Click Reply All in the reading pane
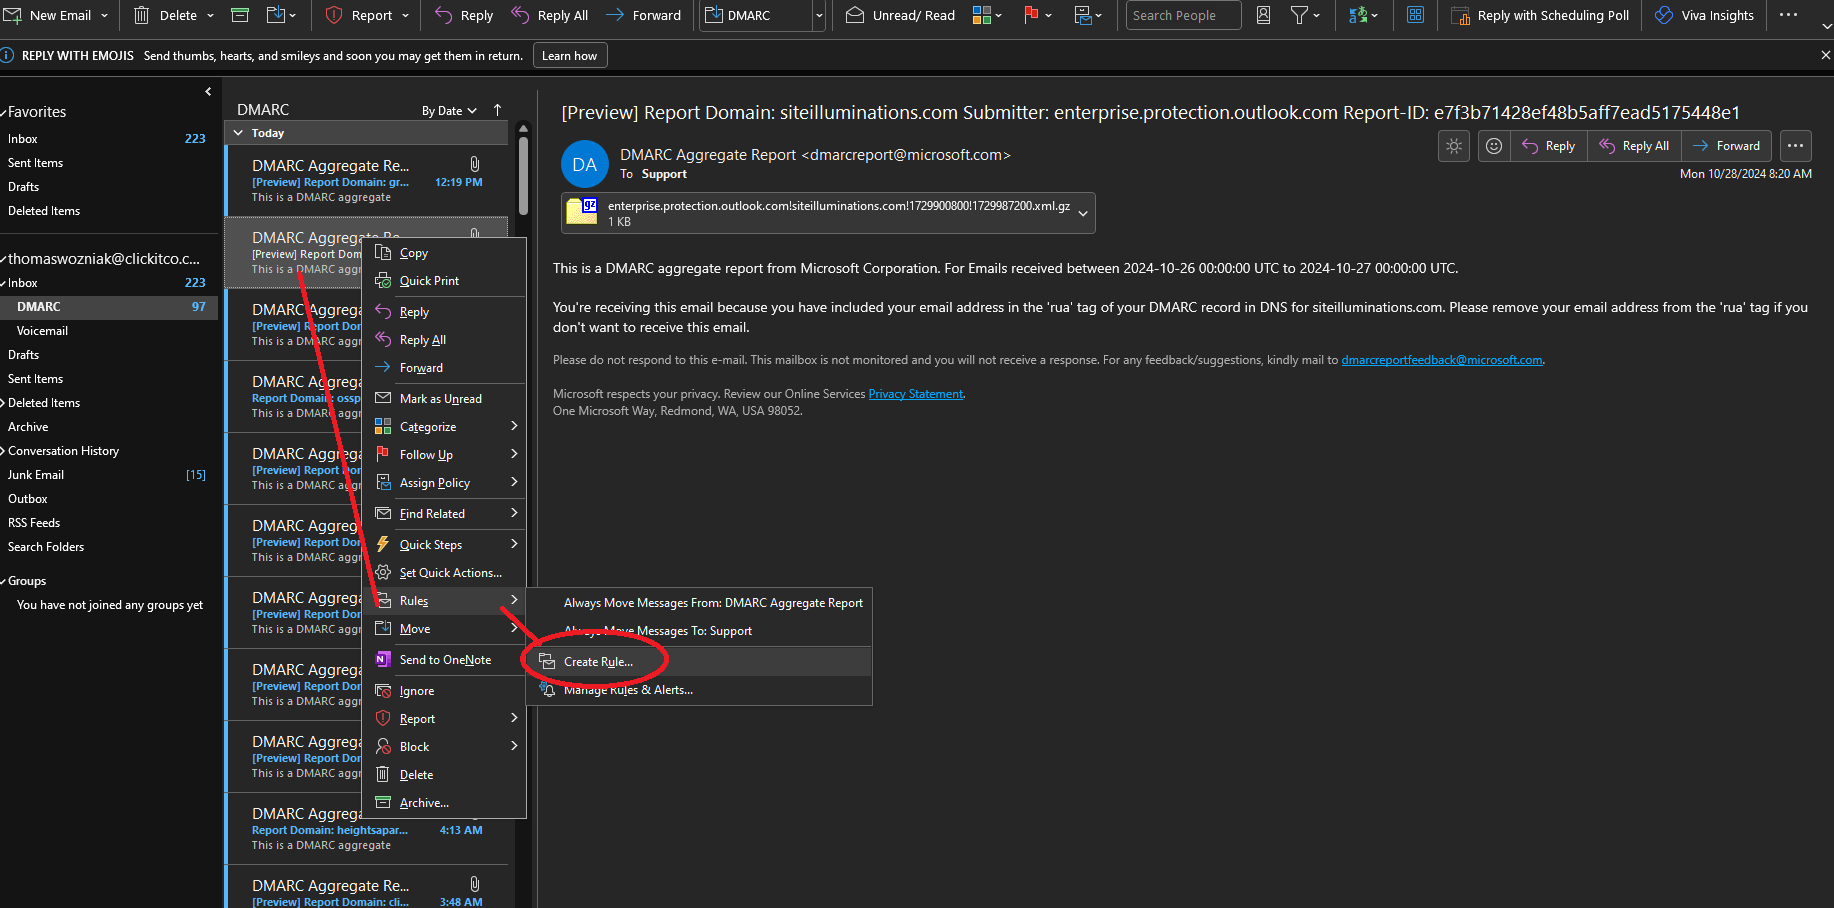Image resolution: width=1834 pixels, height=908 pixels. [1634, 146]
